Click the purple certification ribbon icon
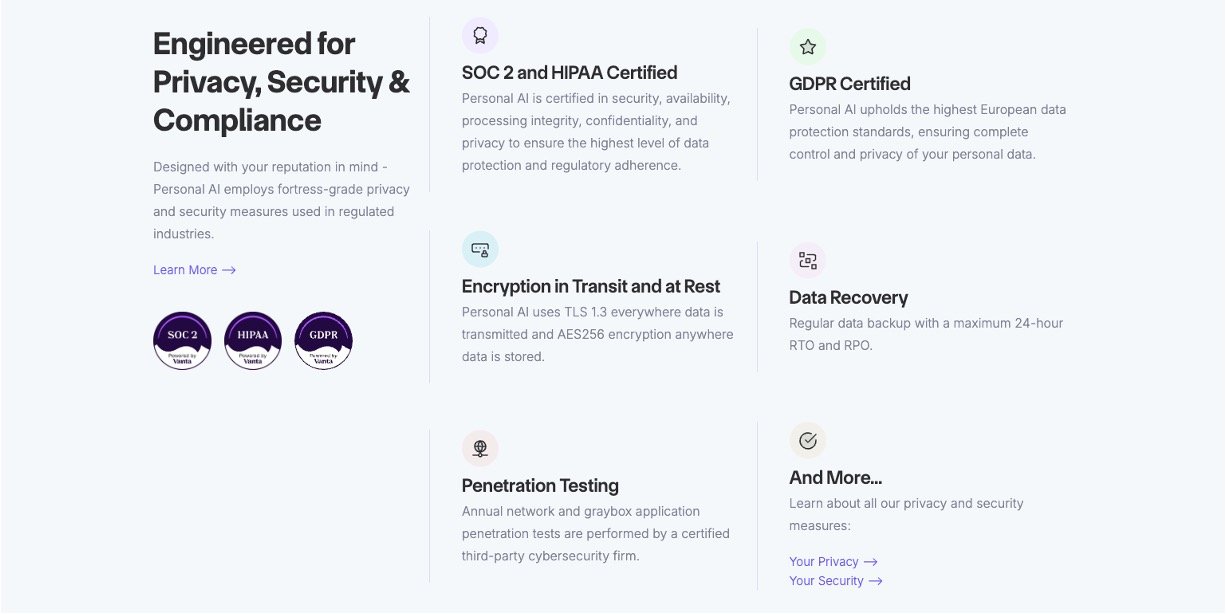This screenshot has width=1226, height=614. pos(480,36)
